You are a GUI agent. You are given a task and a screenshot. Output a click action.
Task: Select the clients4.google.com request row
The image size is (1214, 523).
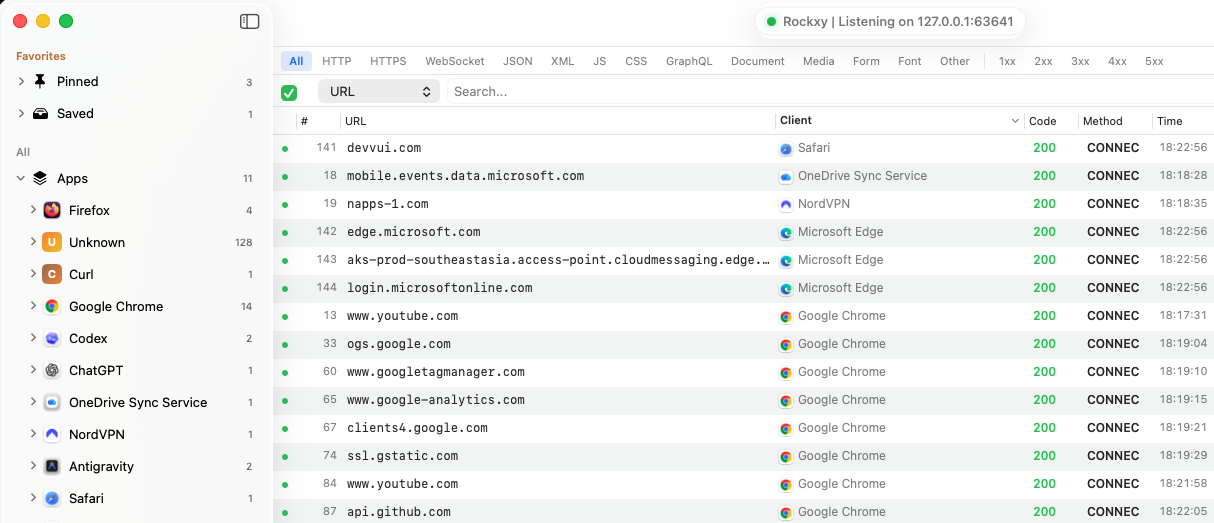point(743,428)
